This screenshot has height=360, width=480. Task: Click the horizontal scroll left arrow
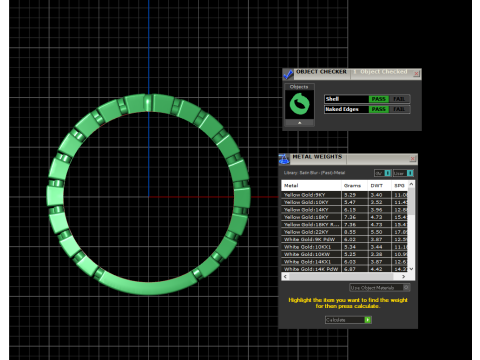click(285, 276)
